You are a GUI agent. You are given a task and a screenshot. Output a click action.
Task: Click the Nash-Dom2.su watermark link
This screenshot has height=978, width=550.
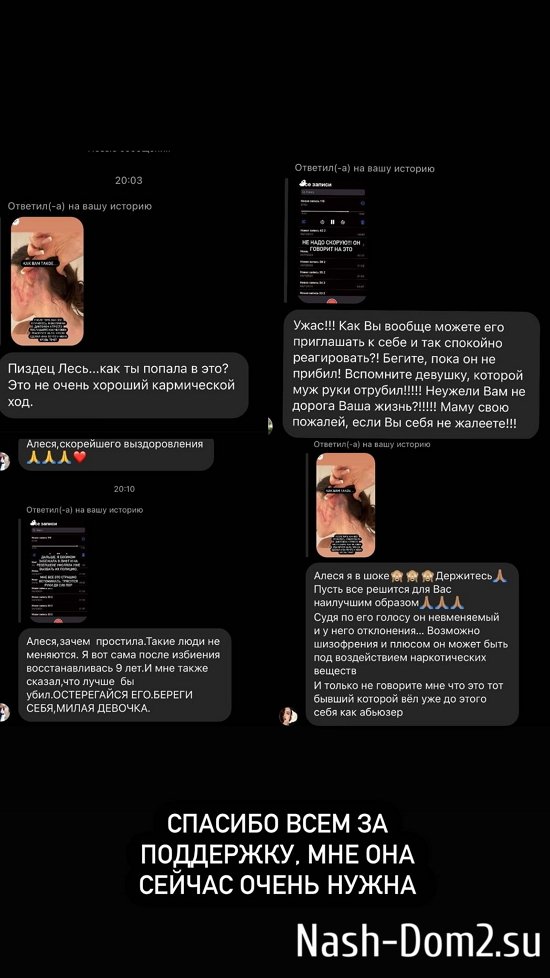[x=418, y=941]
